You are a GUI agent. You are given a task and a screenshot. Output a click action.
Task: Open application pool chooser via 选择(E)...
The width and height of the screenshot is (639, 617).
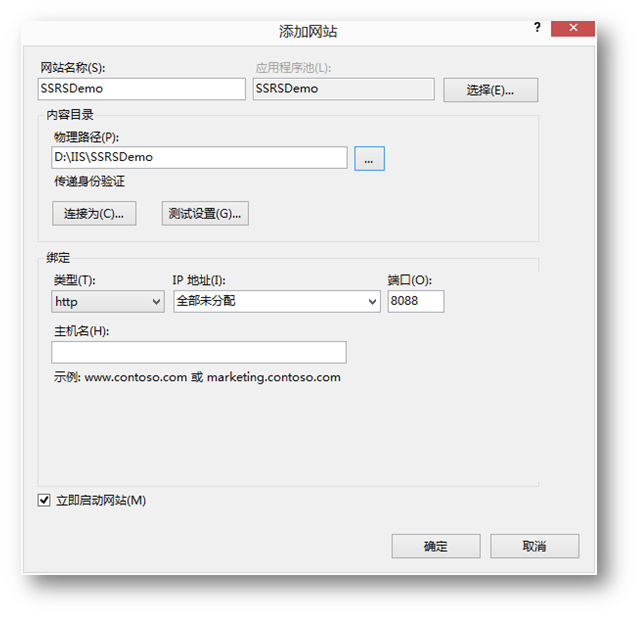tap(490, 90)
